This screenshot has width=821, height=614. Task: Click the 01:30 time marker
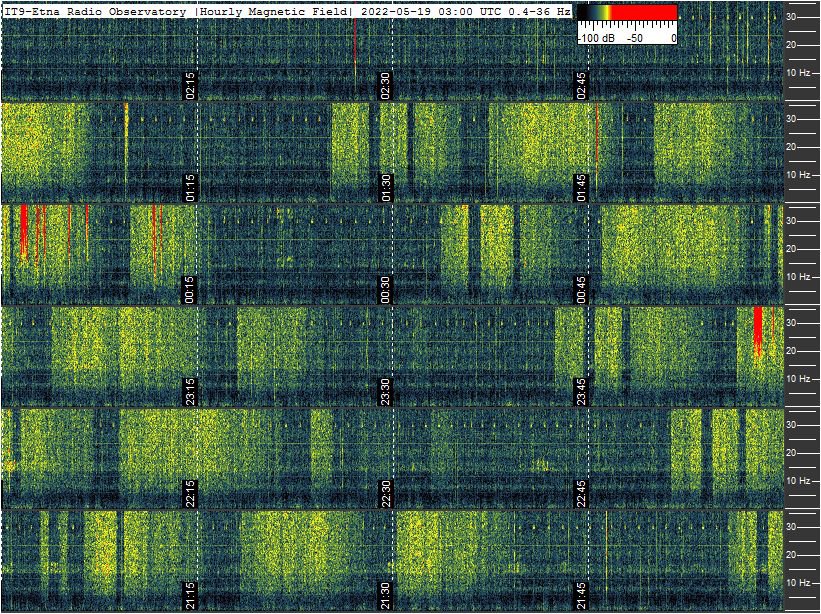(386, 187)
